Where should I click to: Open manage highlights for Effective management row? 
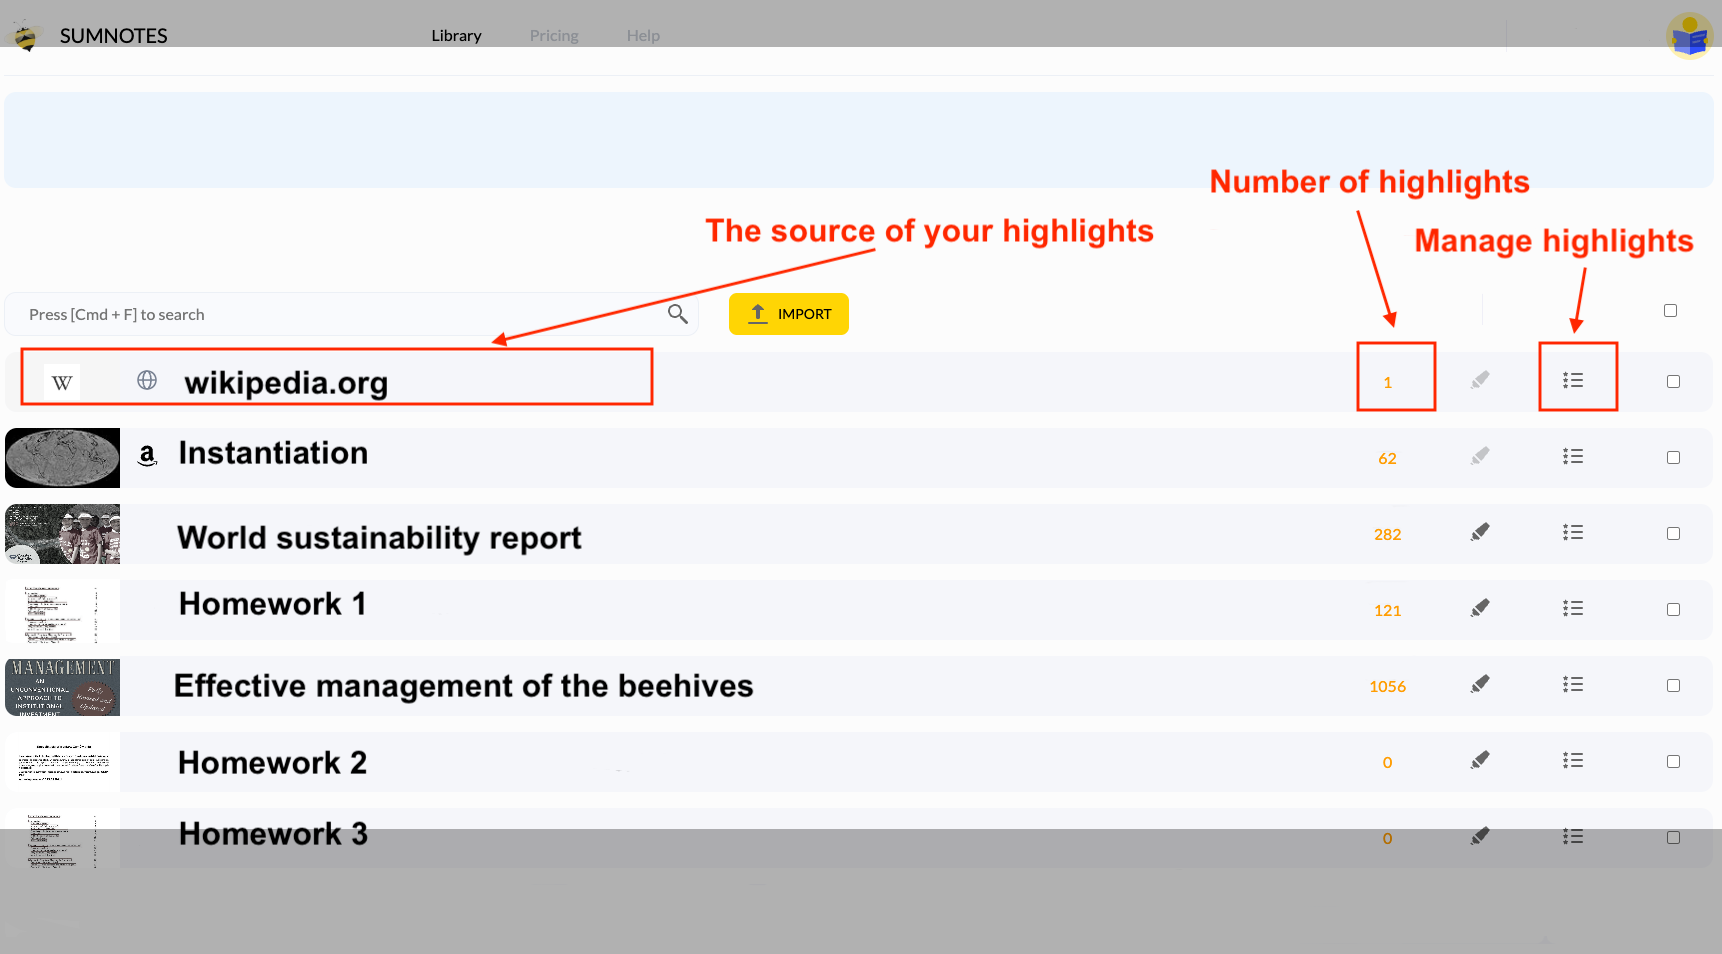(x=1573, y=684)
